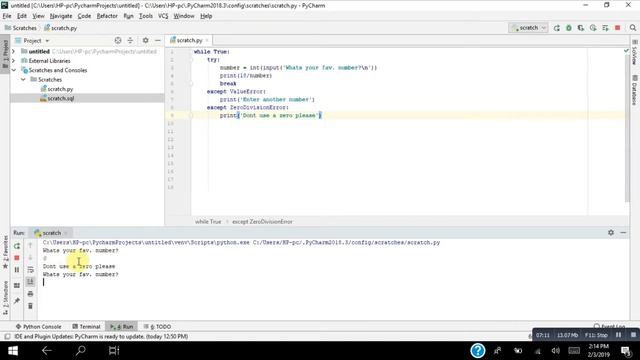Open the VCS menu
Image resolution: width=640 pixels, height=360 pixels.
163,16
